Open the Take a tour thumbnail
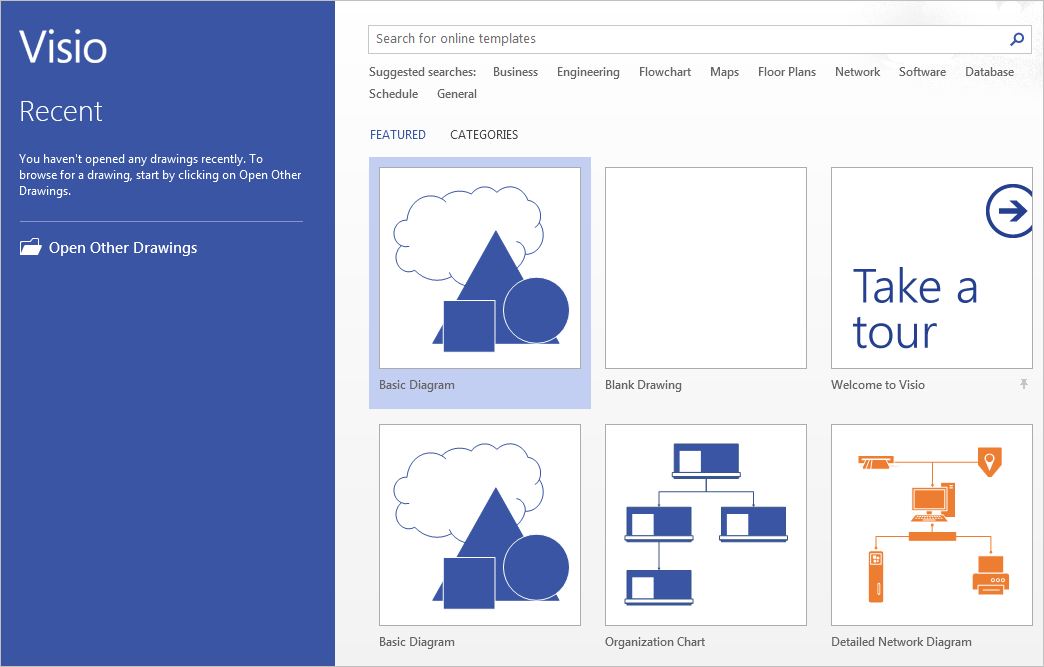 tap(931, 268)
